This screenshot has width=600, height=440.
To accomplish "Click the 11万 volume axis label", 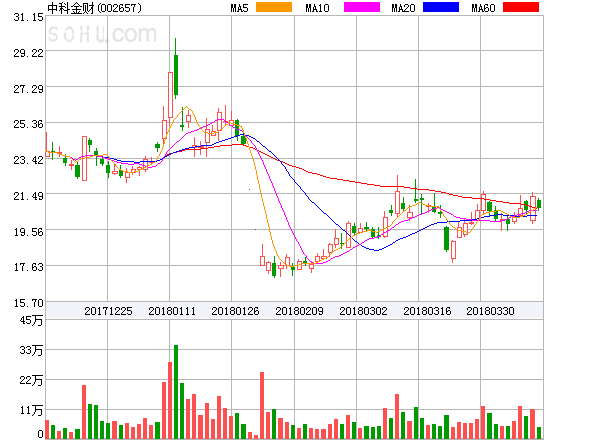I will pyautogui.click(x=31, y=411).
